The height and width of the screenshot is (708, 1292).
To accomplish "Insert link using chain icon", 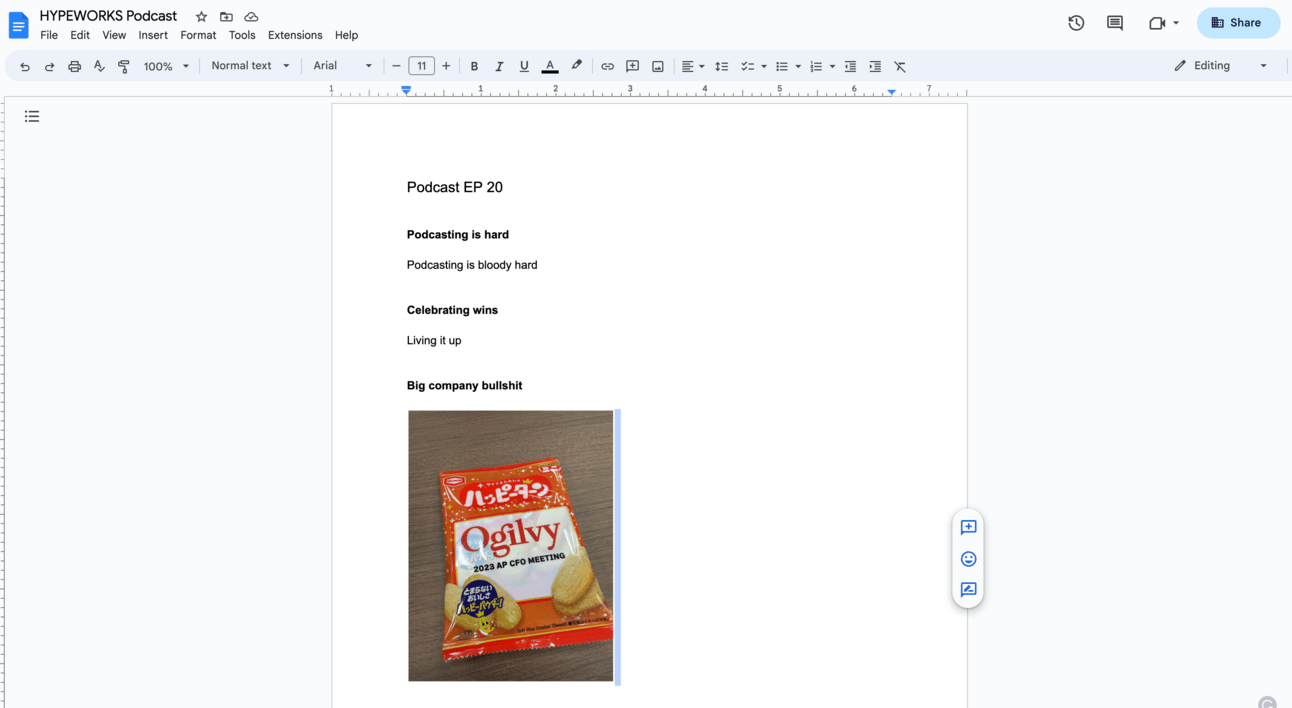I will (x=607, y=66).
